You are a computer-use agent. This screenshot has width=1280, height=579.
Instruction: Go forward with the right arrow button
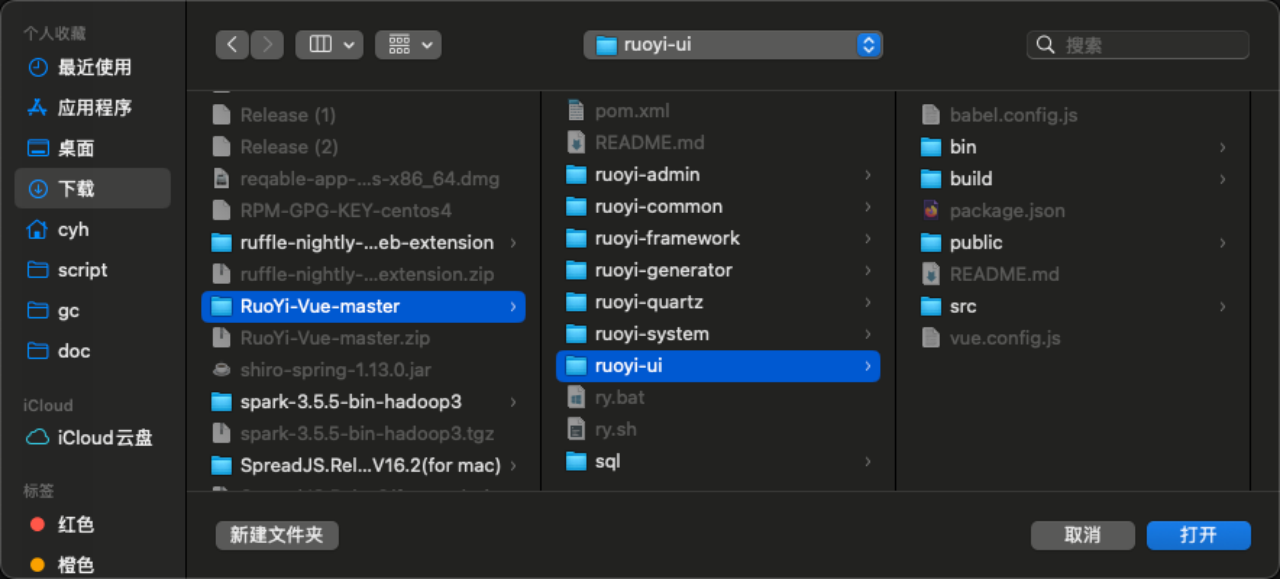coord(267,44)
